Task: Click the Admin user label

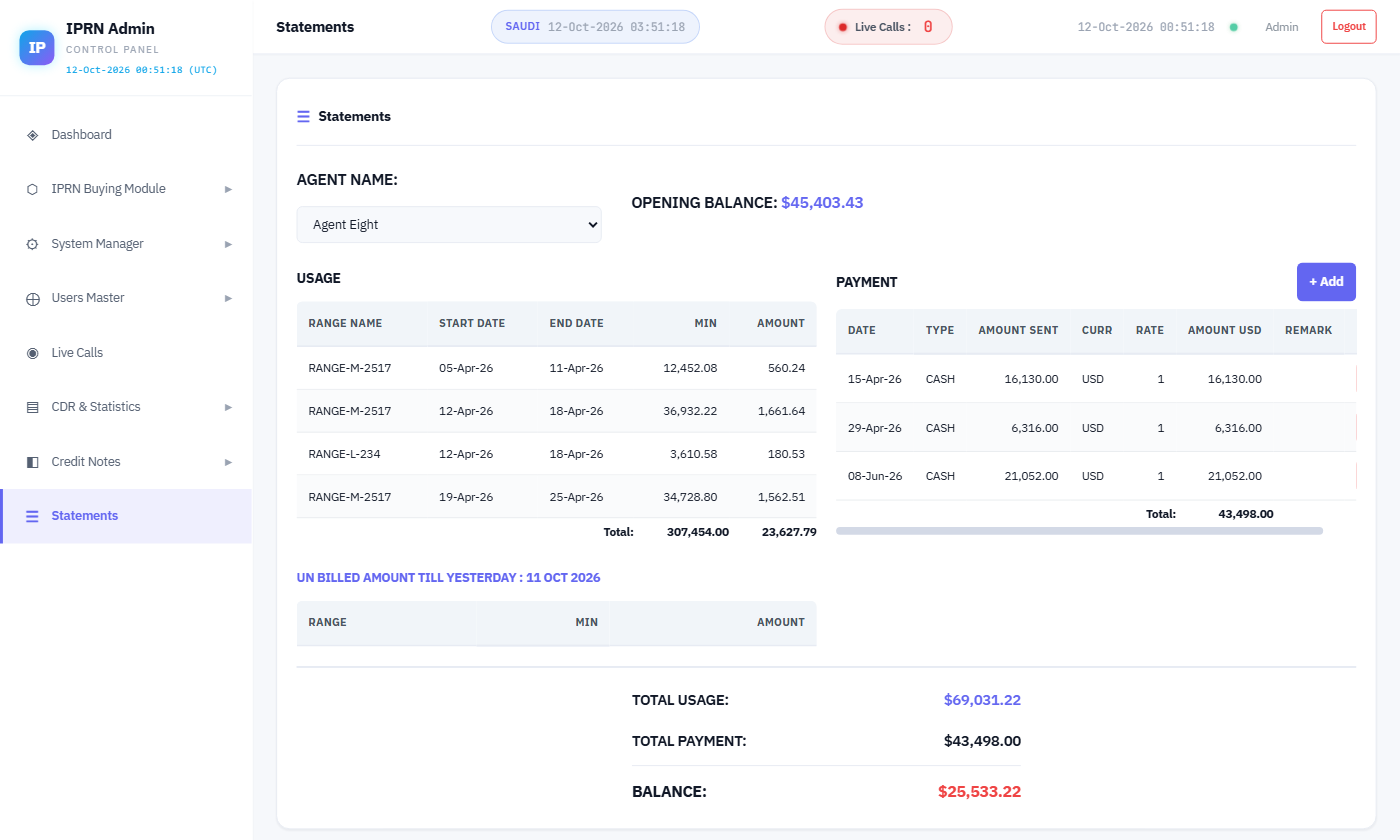Action: (x=1281, y=27)
